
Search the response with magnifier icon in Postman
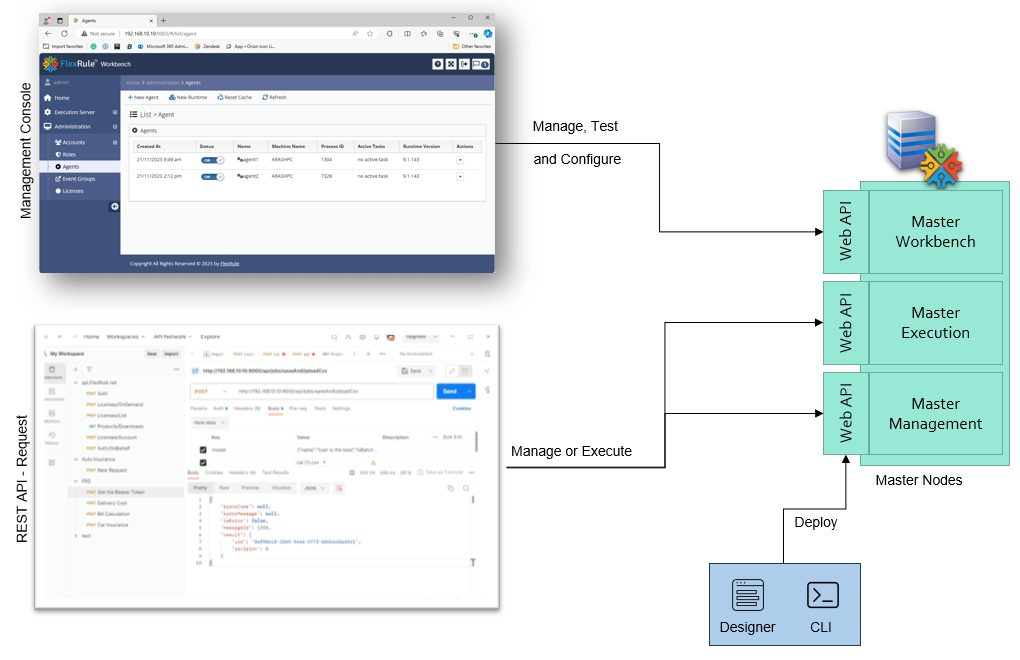[466, 488]
